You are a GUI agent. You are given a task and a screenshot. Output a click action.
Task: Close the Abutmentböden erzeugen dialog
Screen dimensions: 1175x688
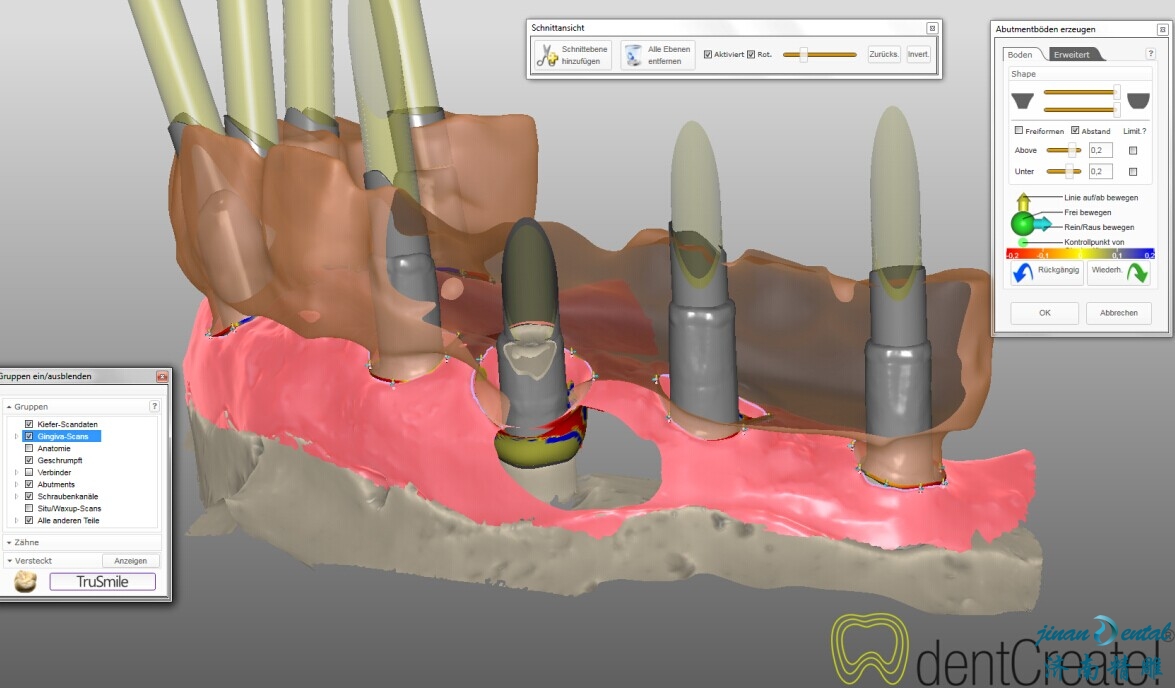coord(1162,29)
